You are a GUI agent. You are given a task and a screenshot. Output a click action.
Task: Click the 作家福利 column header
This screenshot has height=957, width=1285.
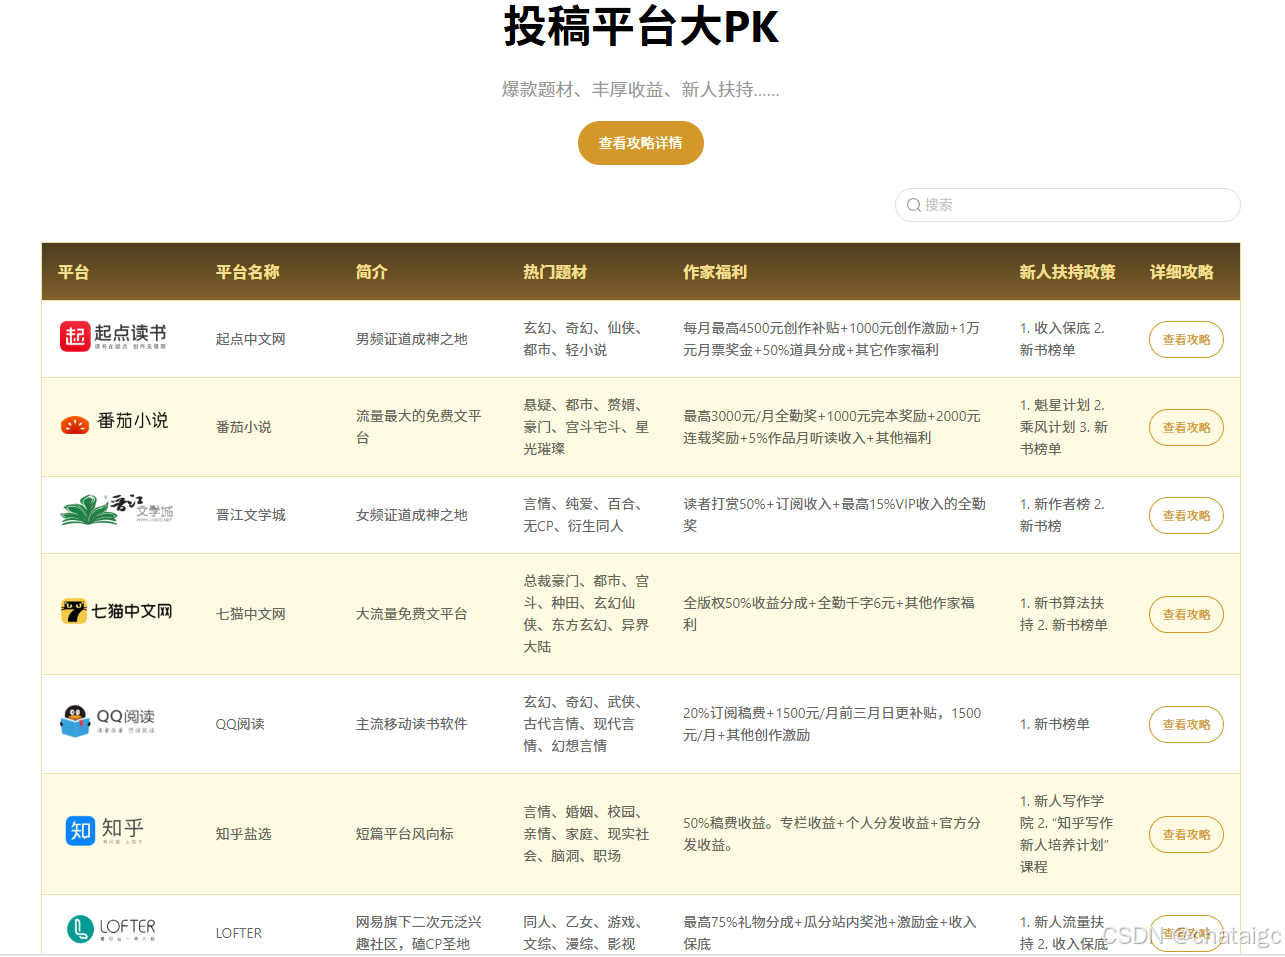[x=715, y=272]
